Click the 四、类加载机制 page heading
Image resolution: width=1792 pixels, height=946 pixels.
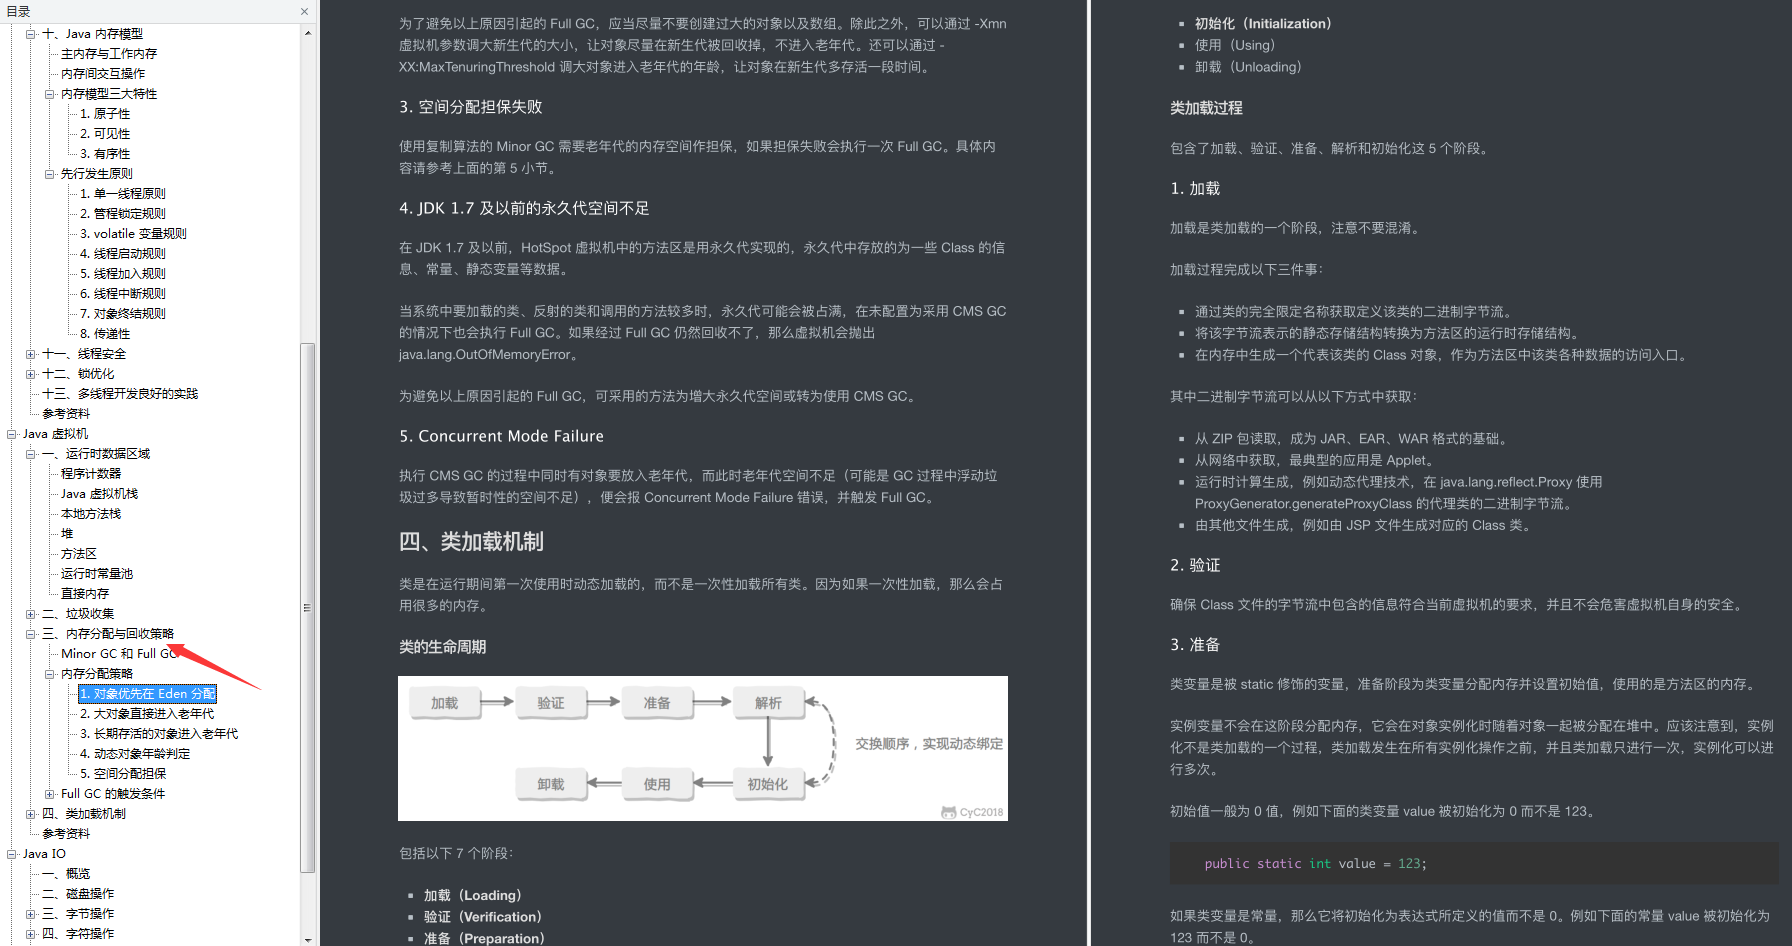pos(471,542)
